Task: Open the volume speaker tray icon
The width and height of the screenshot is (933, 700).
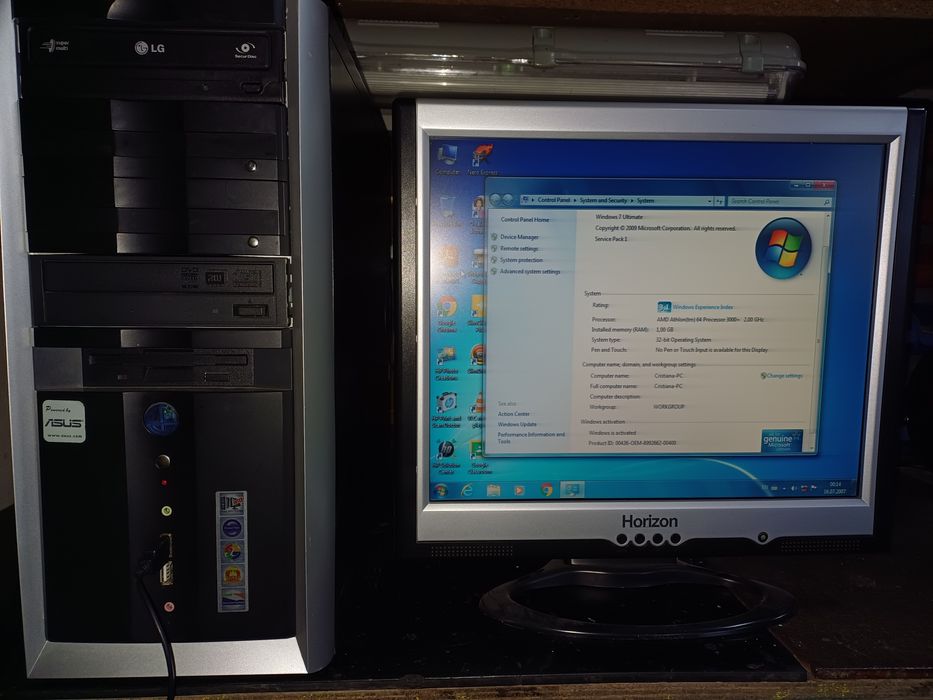Action: [793, 488]
